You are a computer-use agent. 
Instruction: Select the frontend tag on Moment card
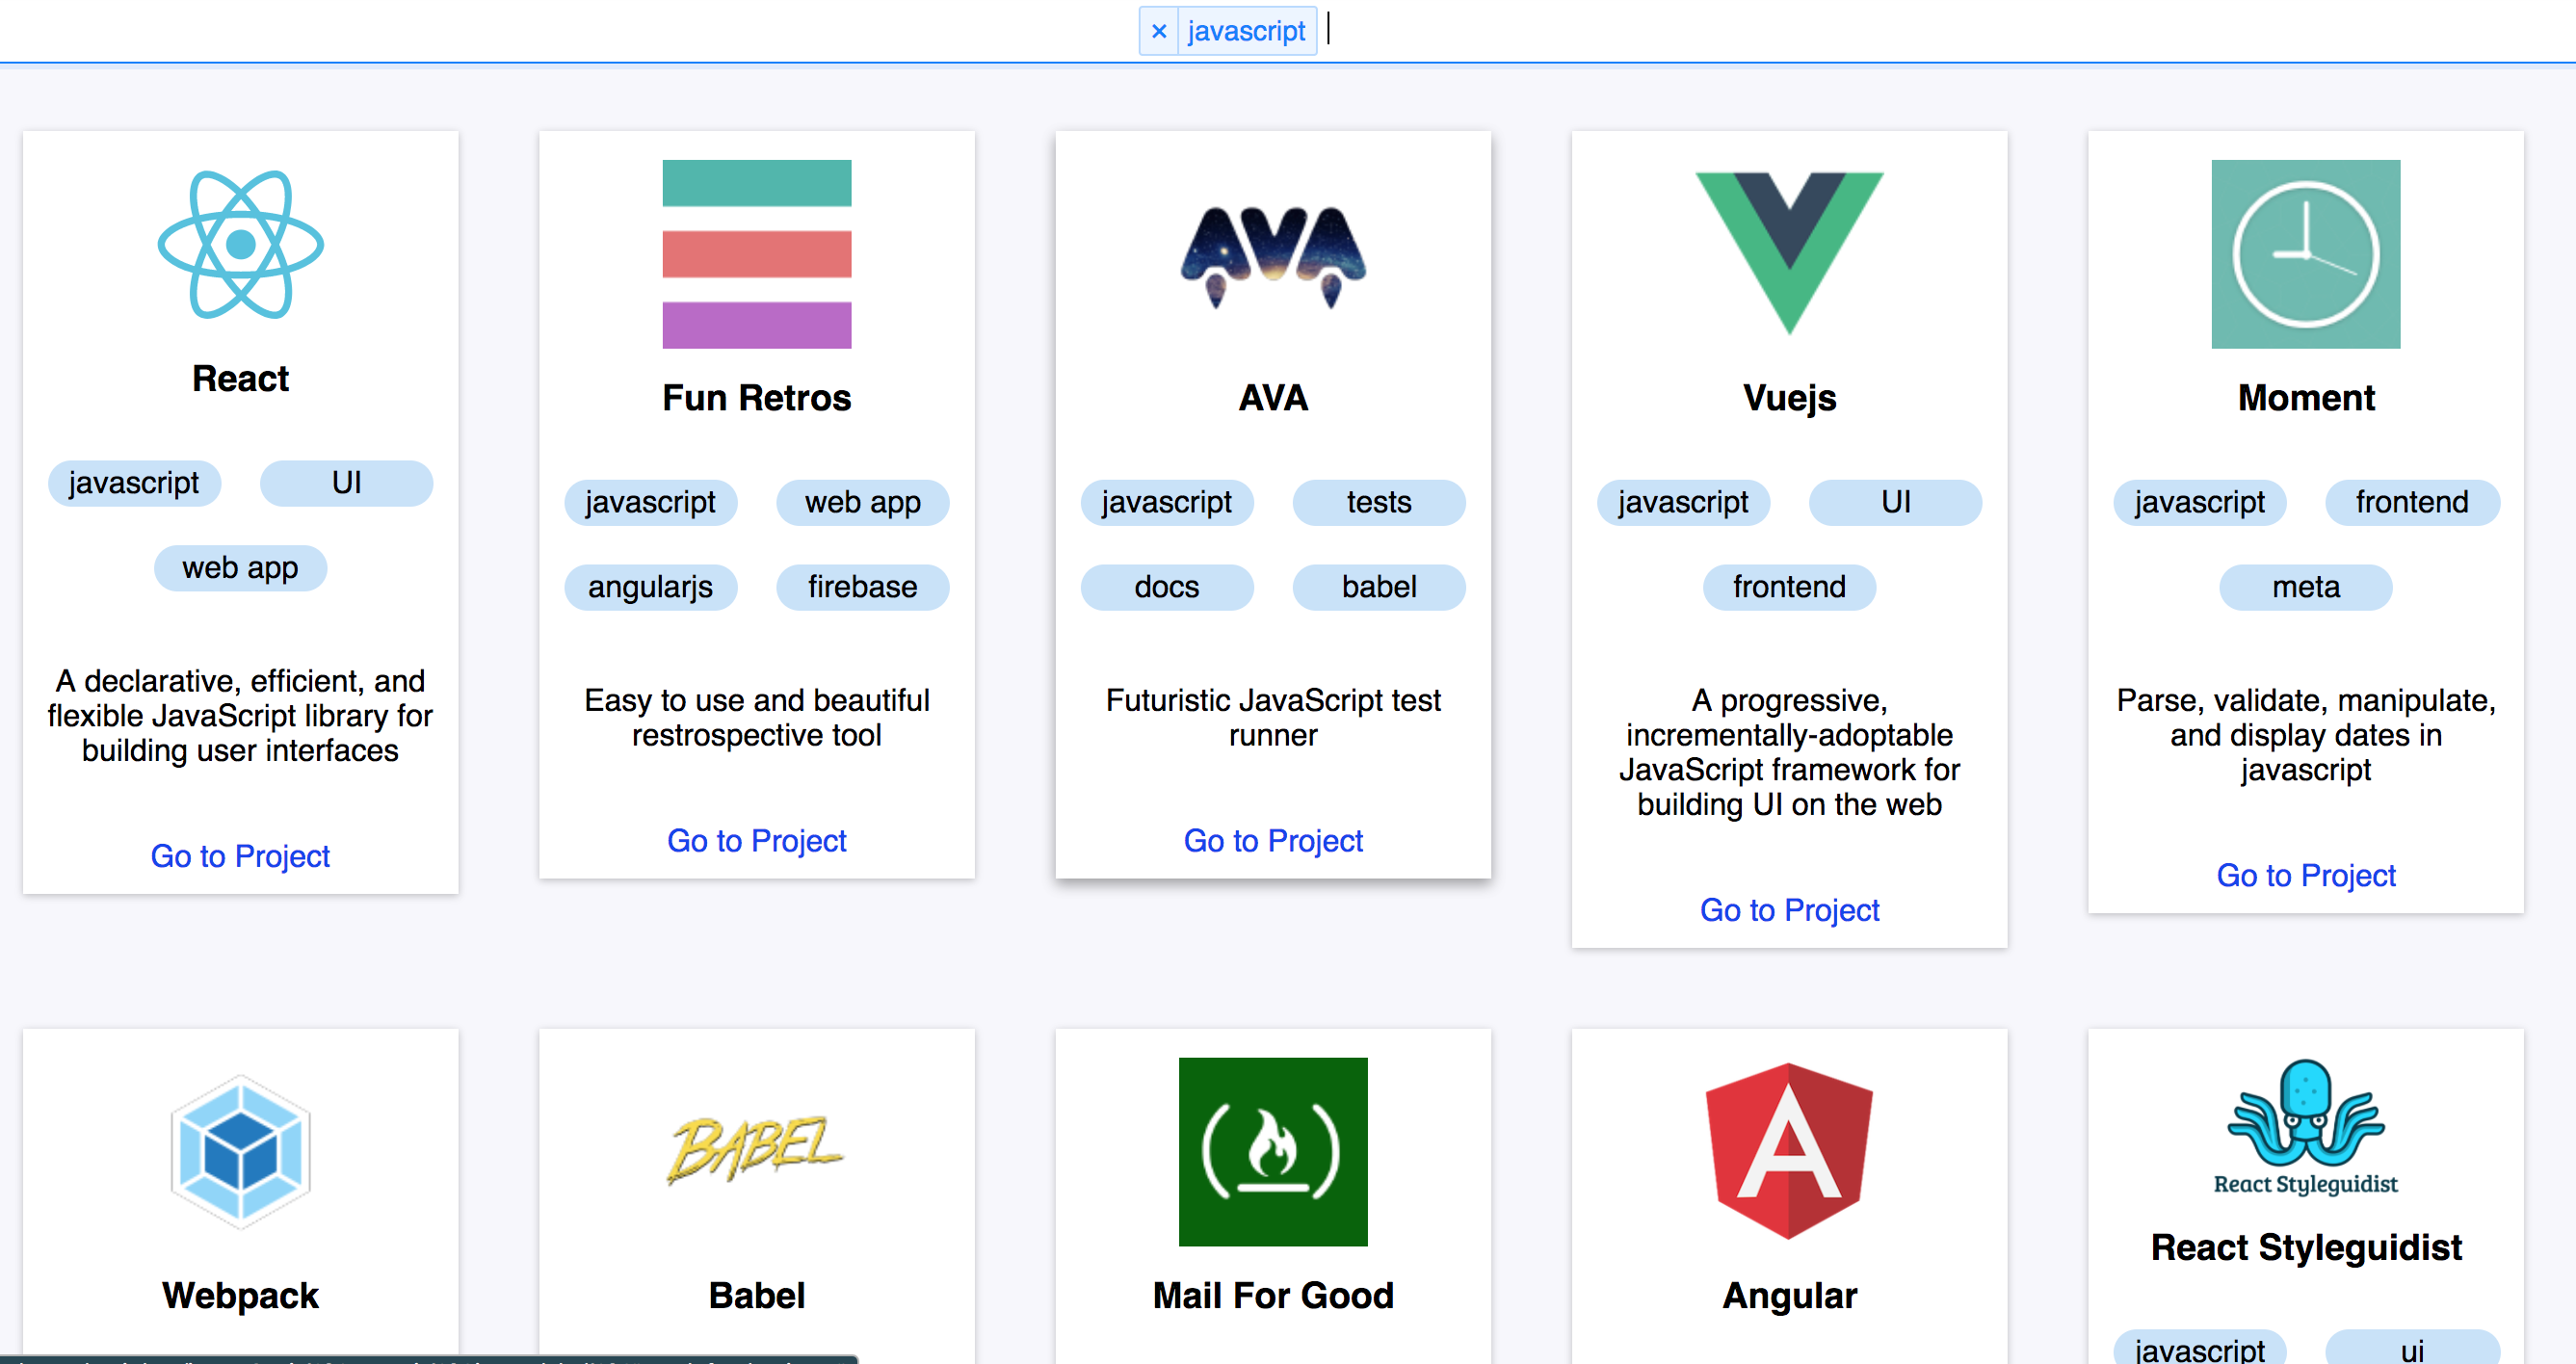2412,502
